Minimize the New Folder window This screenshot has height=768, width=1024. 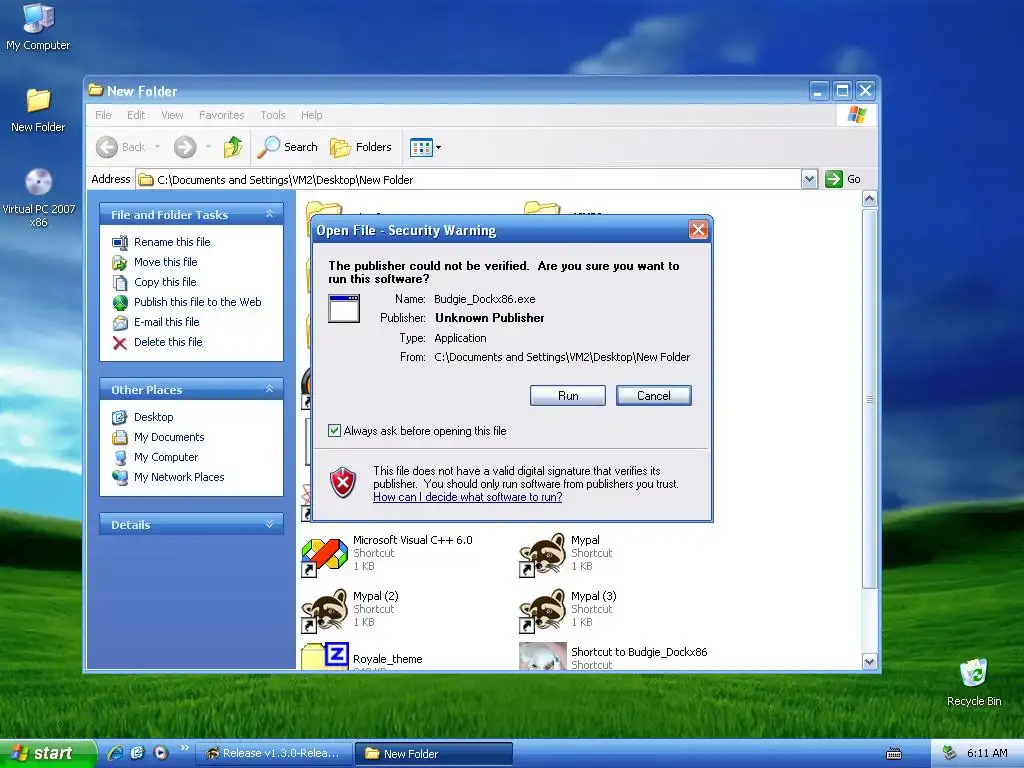819,91
